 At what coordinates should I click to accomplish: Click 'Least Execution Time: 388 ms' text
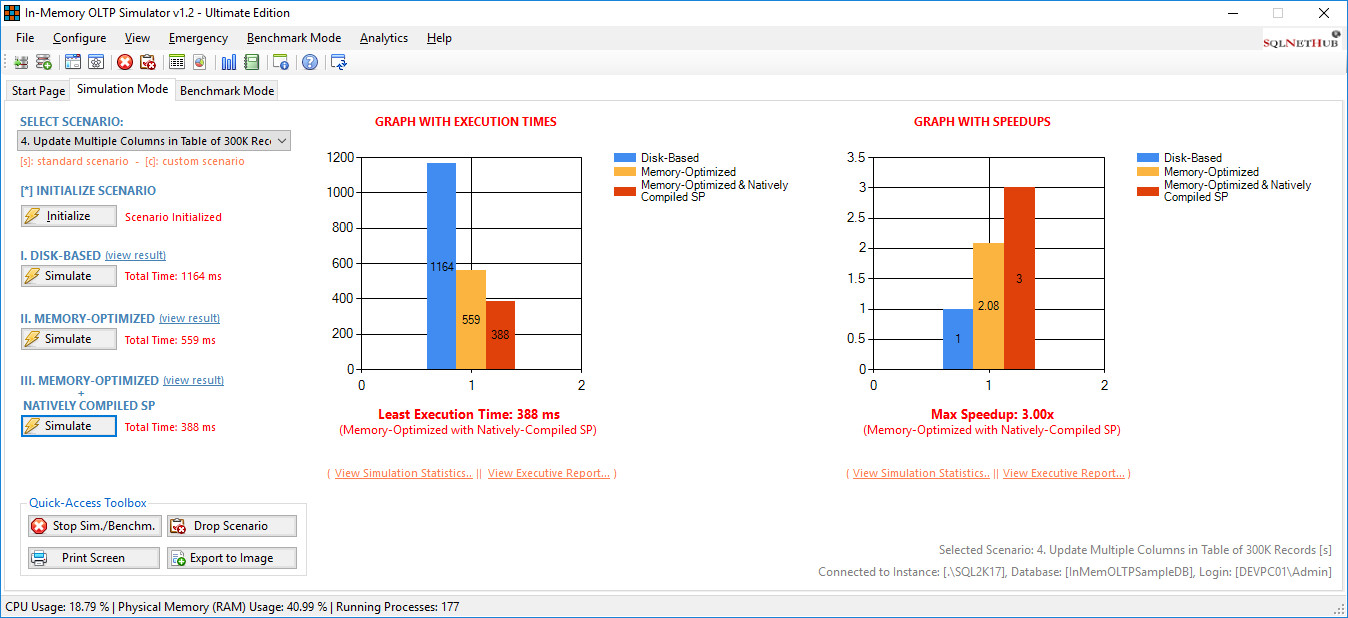[469, 414]
